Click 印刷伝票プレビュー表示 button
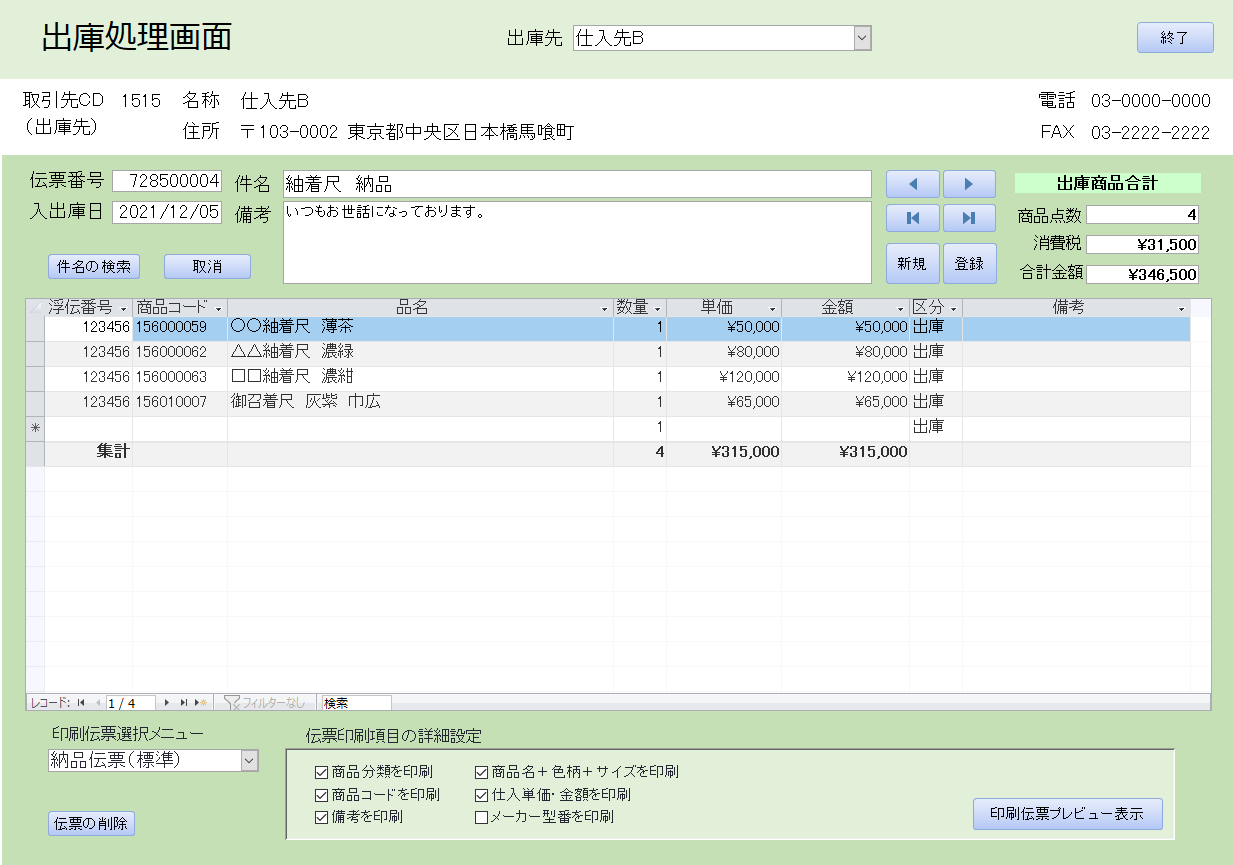Screen dimensions: 1233x865 click(1068, 814)
